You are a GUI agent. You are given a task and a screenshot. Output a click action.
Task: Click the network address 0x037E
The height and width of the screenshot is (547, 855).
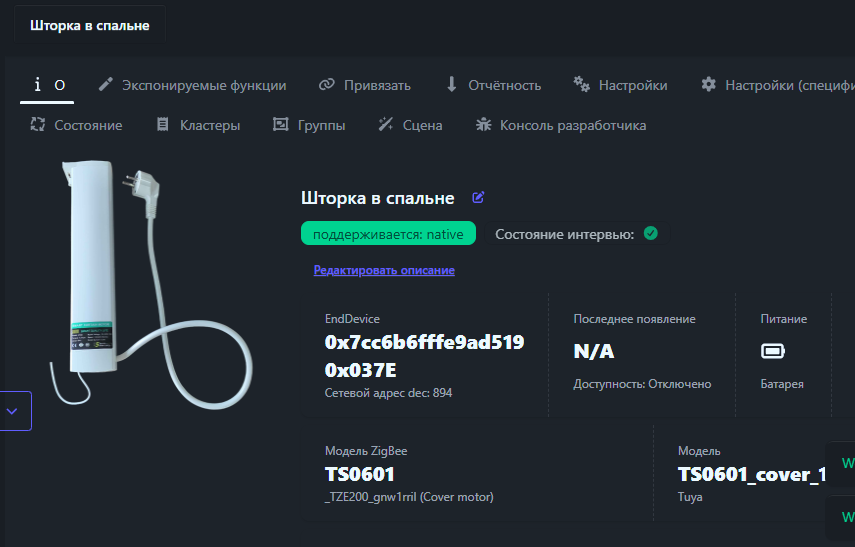pos(360,371)
